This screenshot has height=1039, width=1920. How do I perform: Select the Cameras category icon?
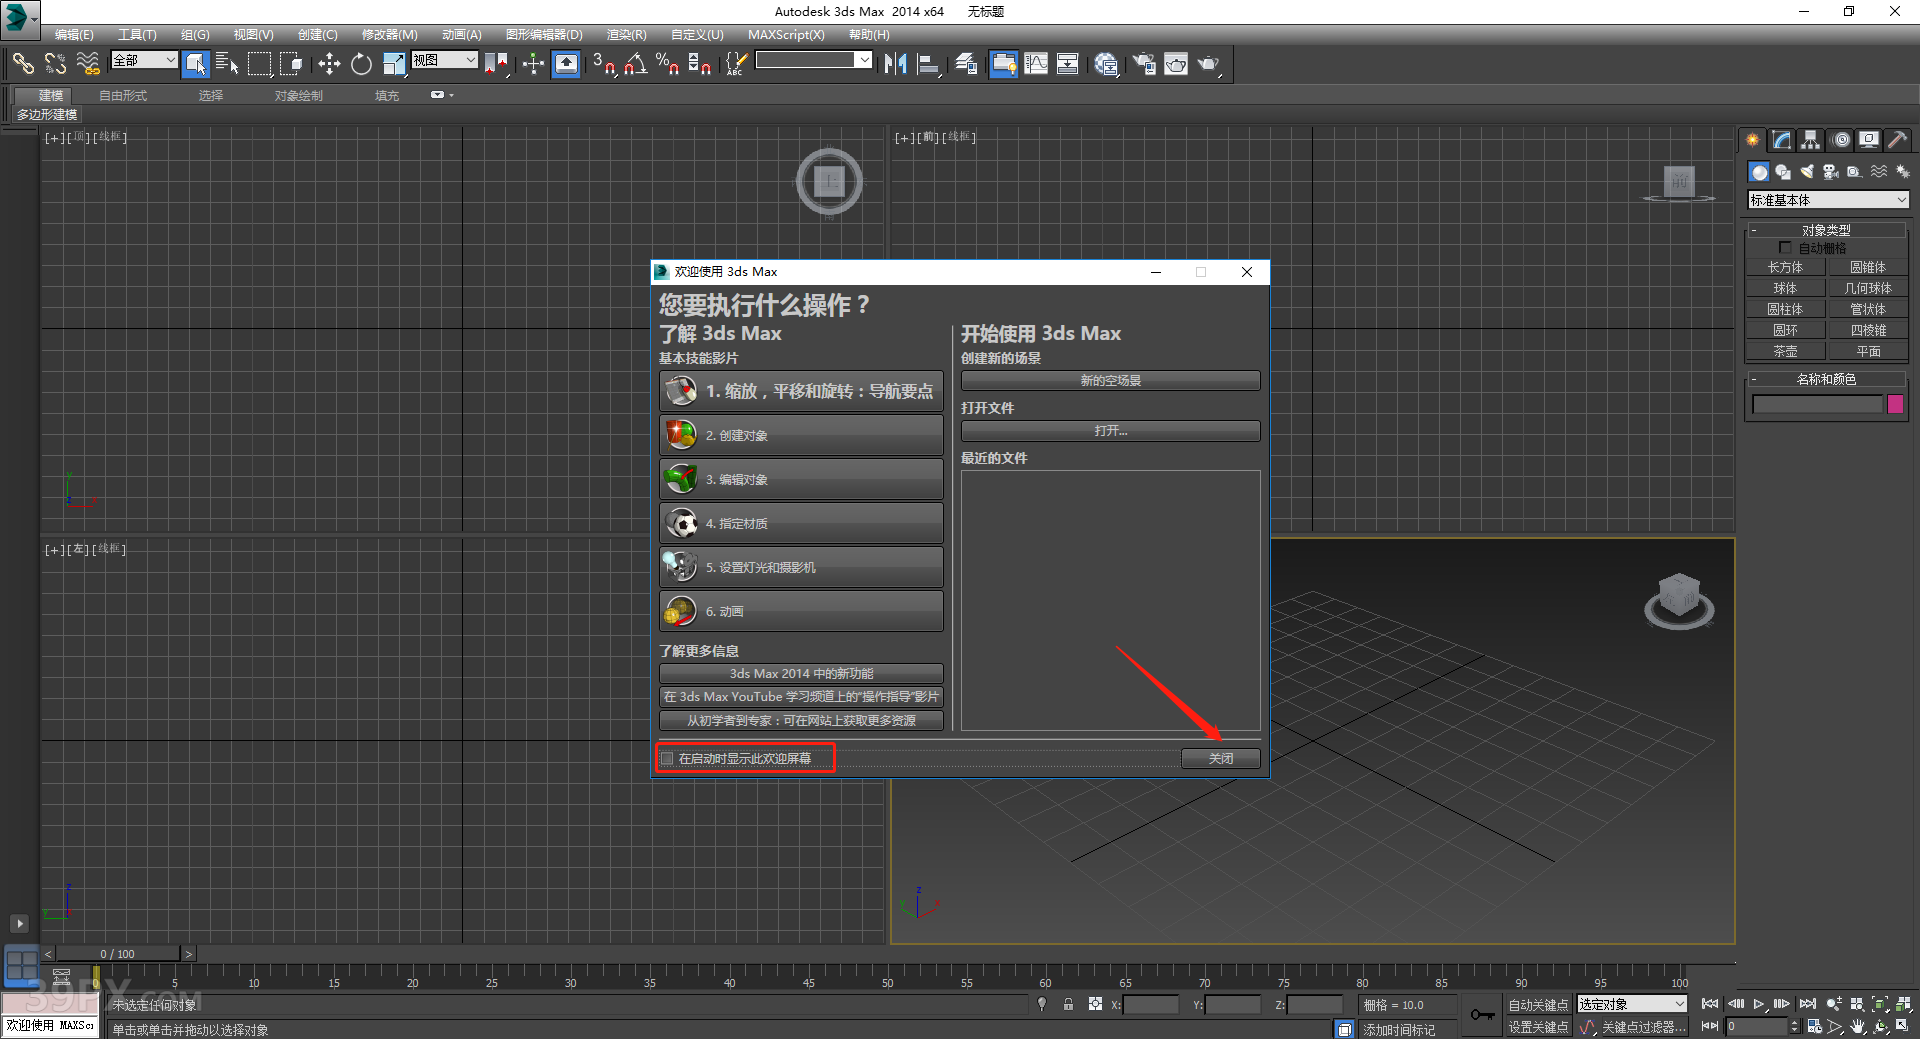tap(1831, 172)
